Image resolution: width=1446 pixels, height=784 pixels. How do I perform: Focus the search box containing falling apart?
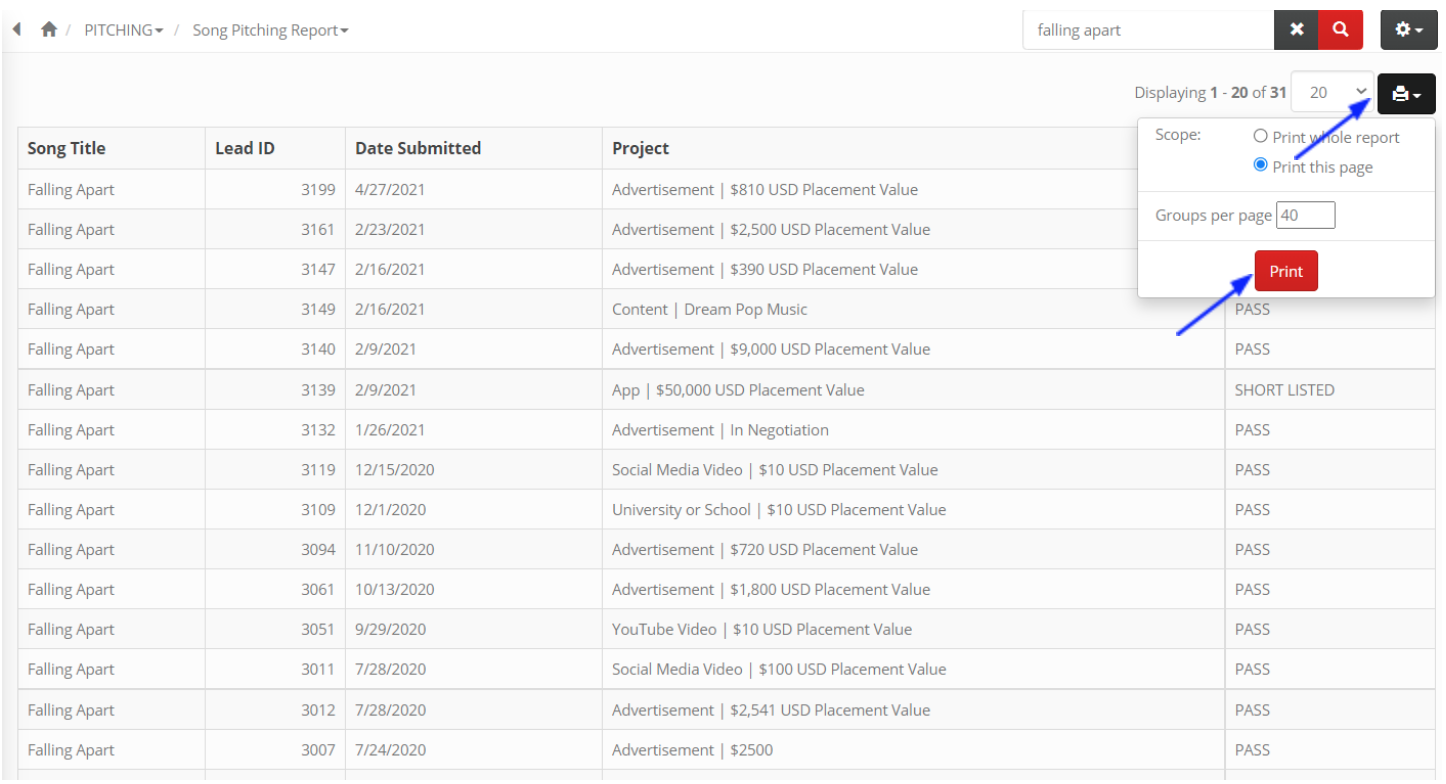coord(1148,30)
